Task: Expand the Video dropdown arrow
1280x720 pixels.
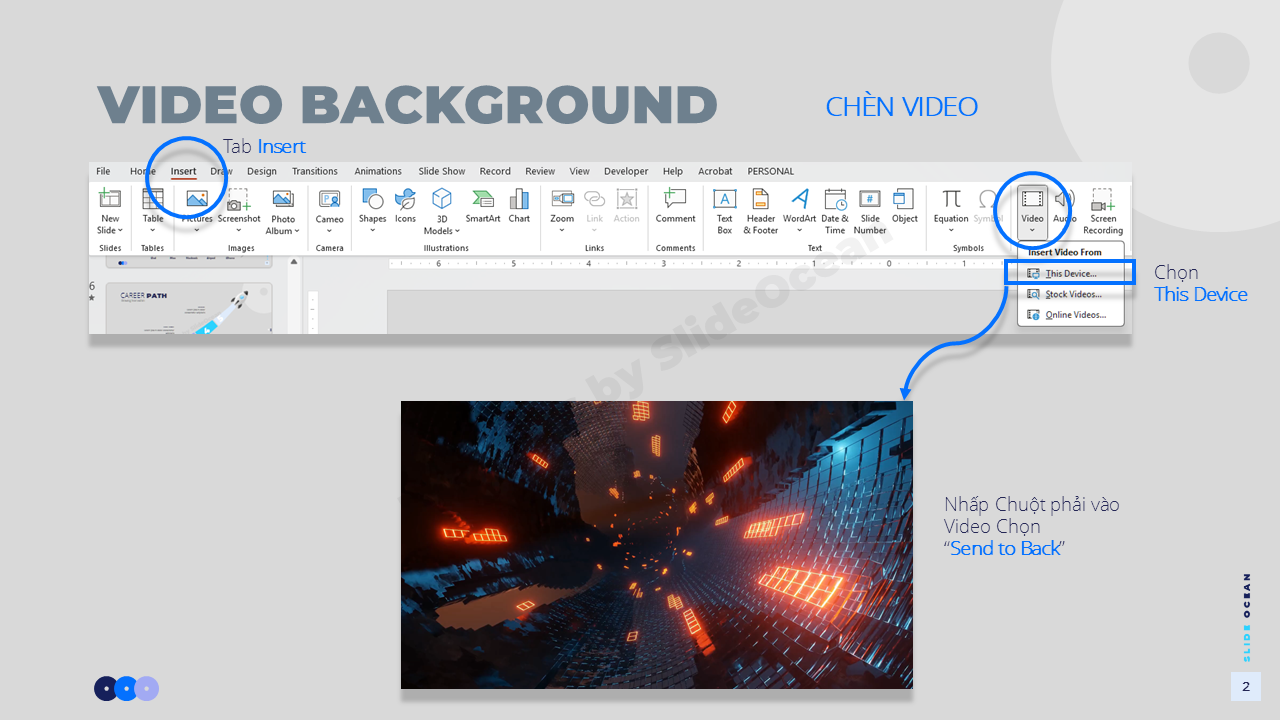Action: 1032,231
